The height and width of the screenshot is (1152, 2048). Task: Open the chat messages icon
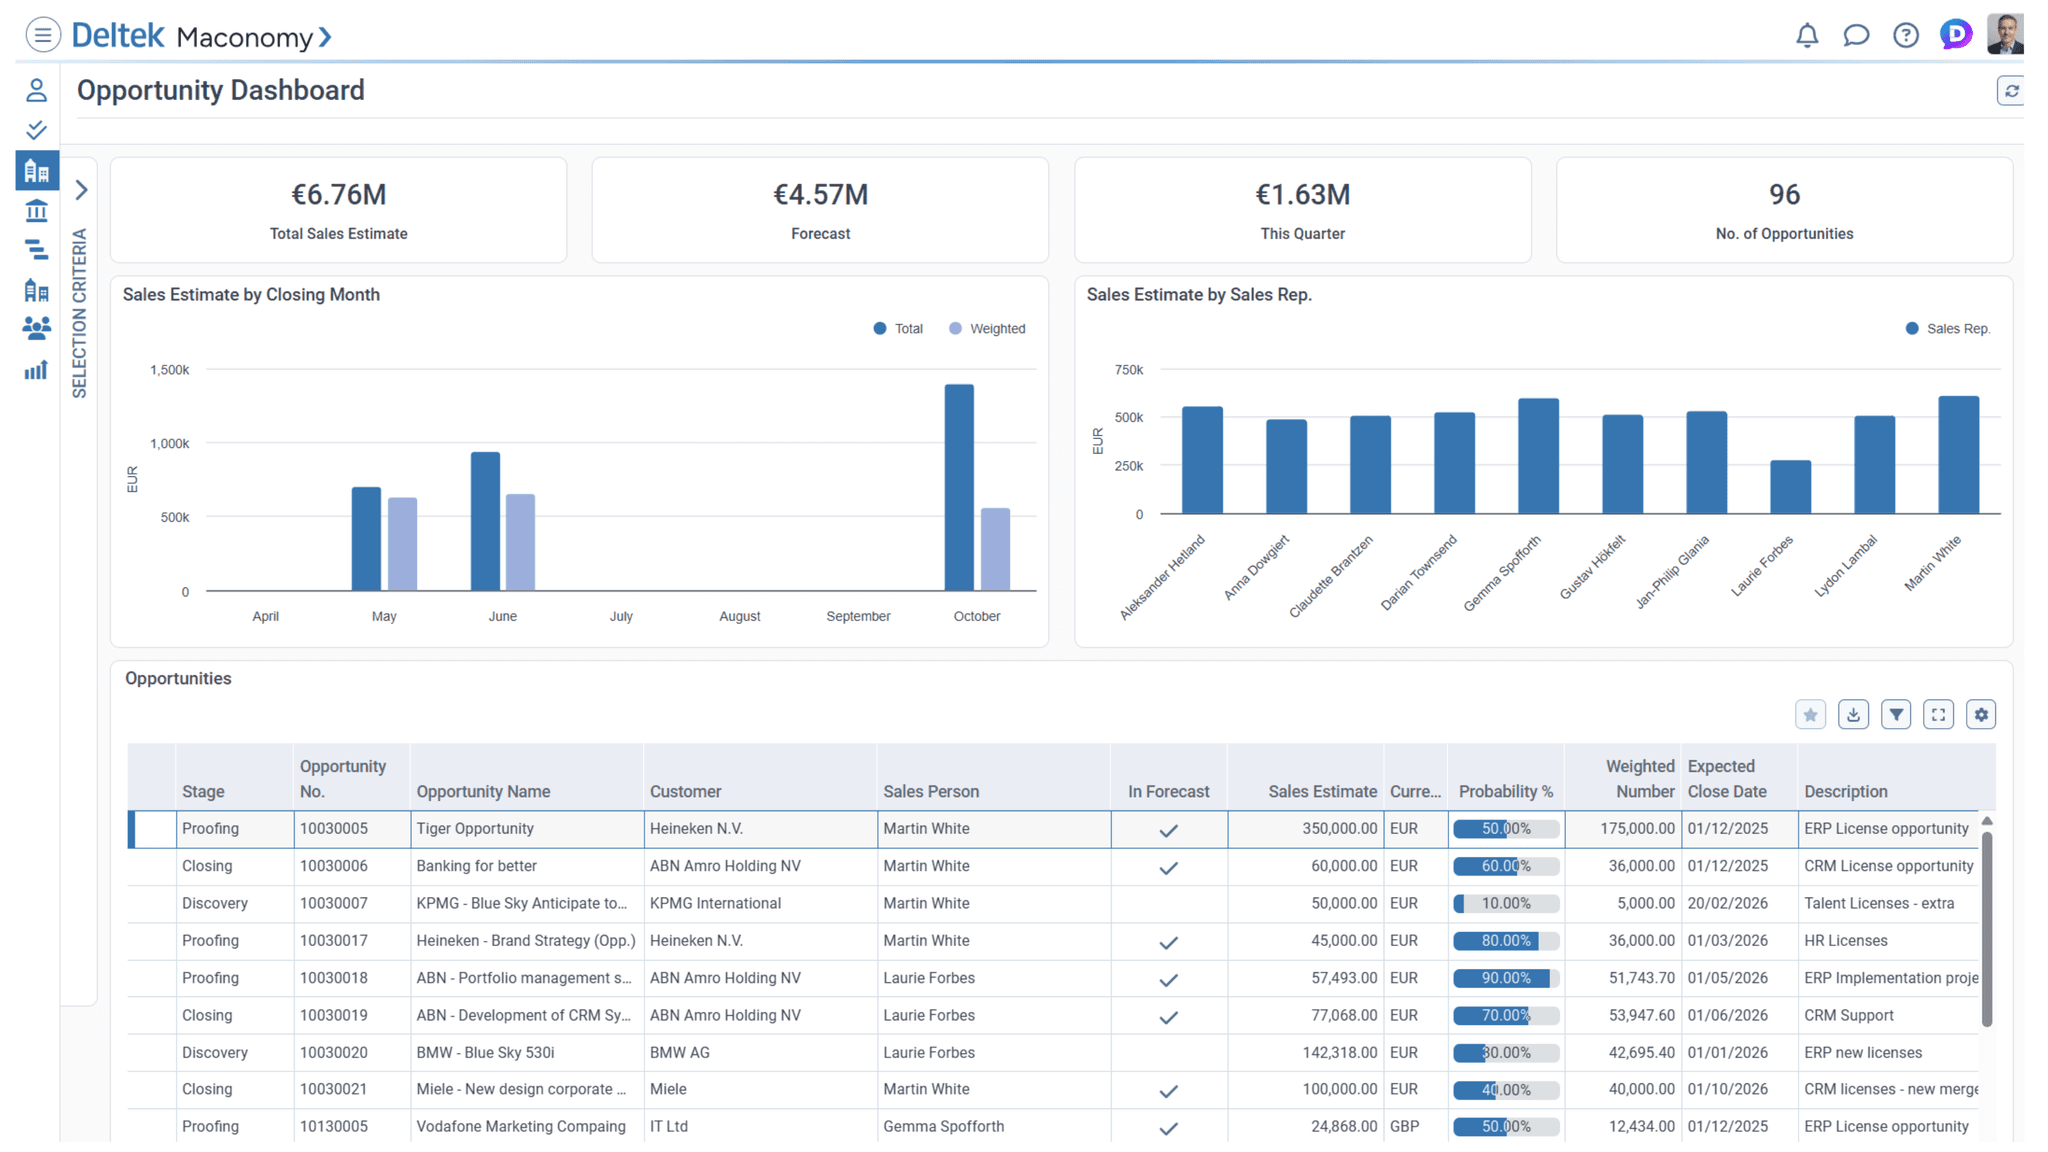pos(1856,36)
